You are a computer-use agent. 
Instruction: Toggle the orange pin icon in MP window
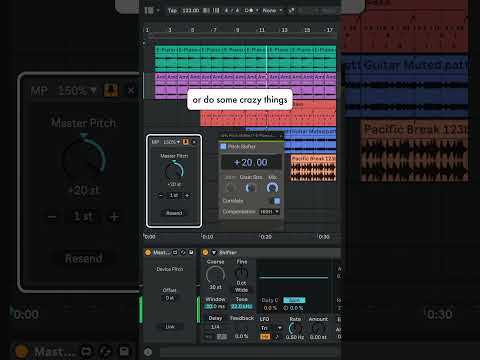coord(186,142)
